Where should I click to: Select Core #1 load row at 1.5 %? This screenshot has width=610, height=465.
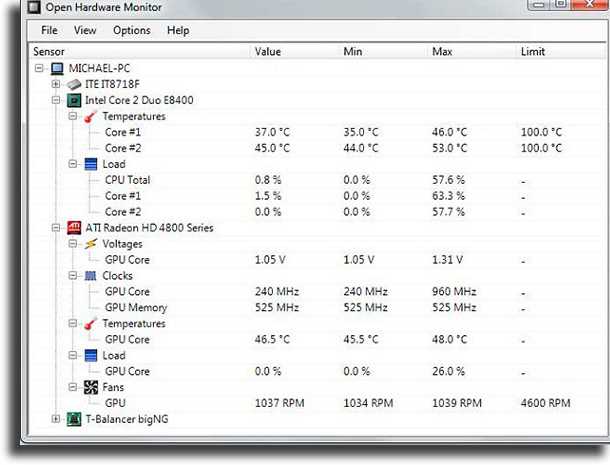pyautogui.click(x=316, y=196)
